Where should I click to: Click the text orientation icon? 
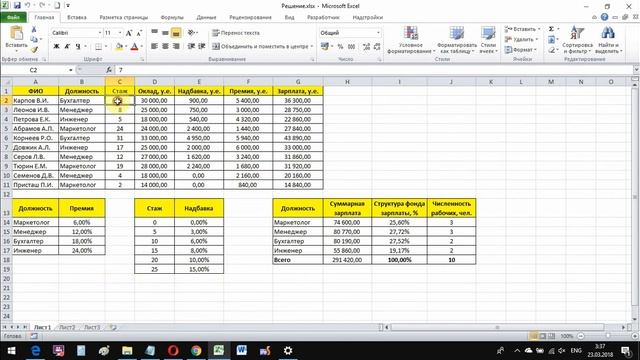pos(192,32)
